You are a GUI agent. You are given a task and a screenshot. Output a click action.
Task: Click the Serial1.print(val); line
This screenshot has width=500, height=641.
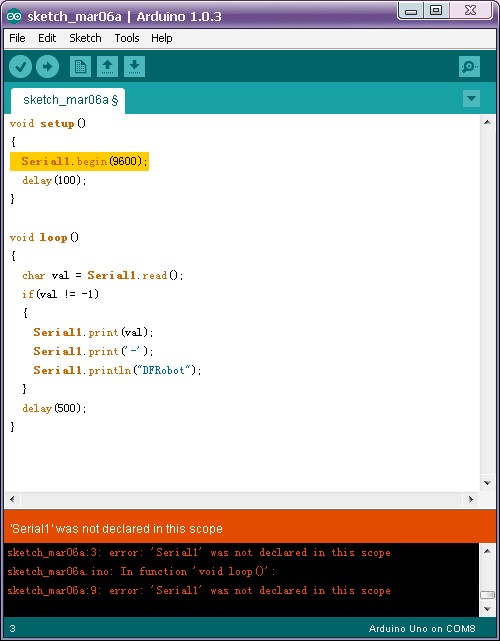click(93, 332)
